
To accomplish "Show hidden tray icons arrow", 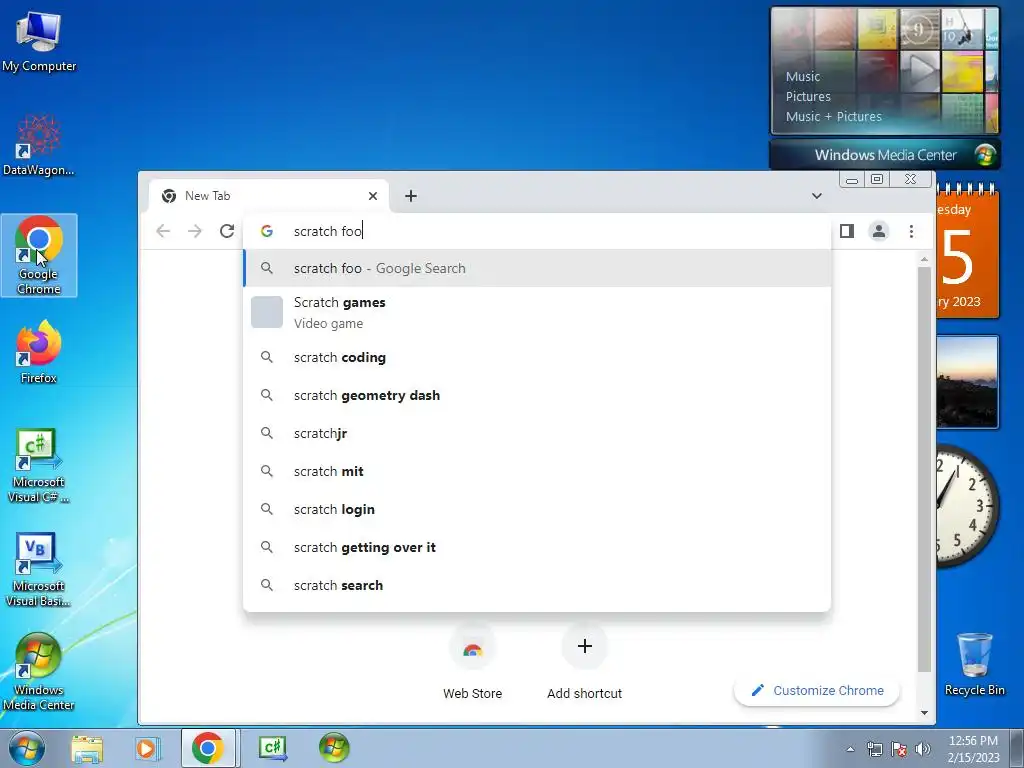I will [x=850, y=749].
